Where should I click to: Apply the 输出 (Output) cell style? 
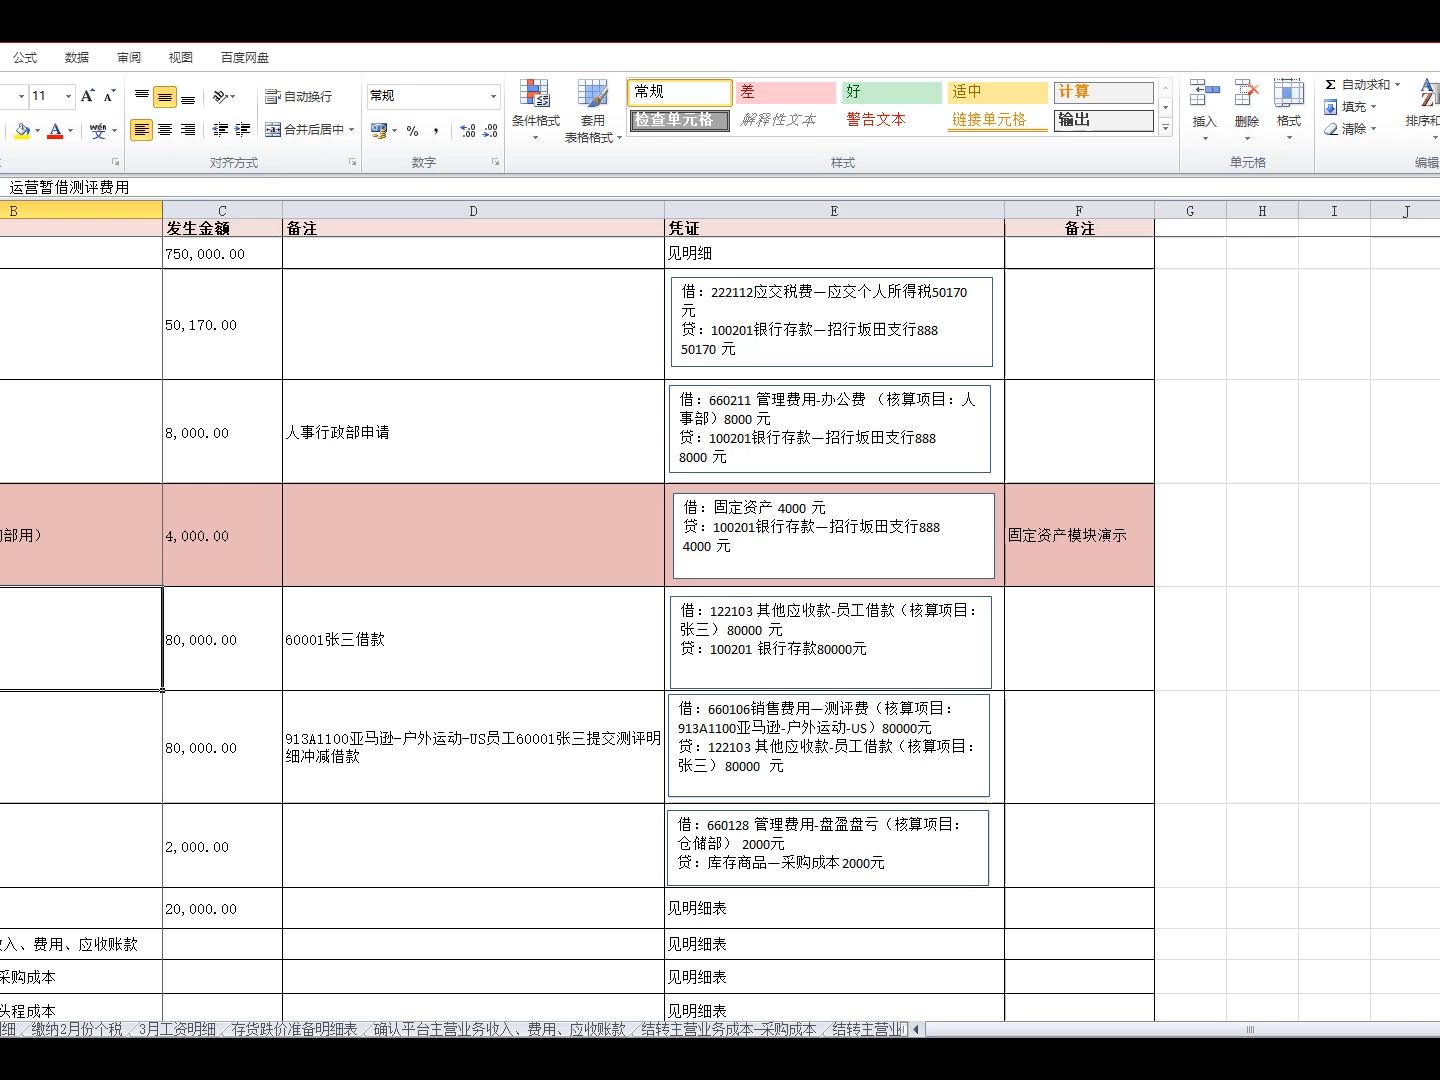tap(1104, 120)
